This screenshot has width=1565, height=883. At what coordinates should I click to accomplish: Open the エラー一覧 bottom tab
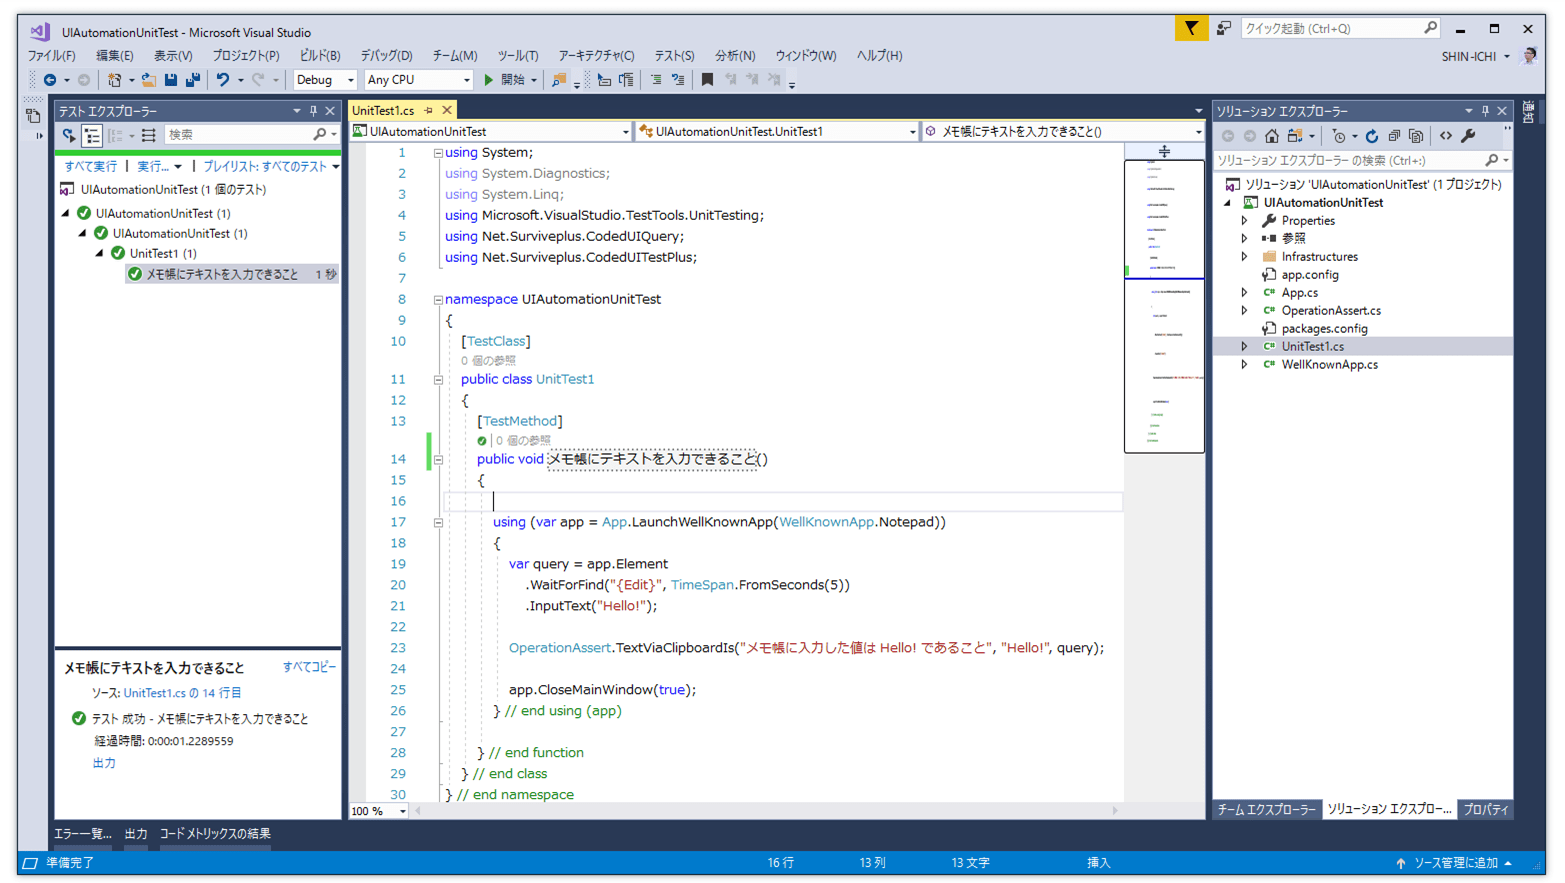83,834
